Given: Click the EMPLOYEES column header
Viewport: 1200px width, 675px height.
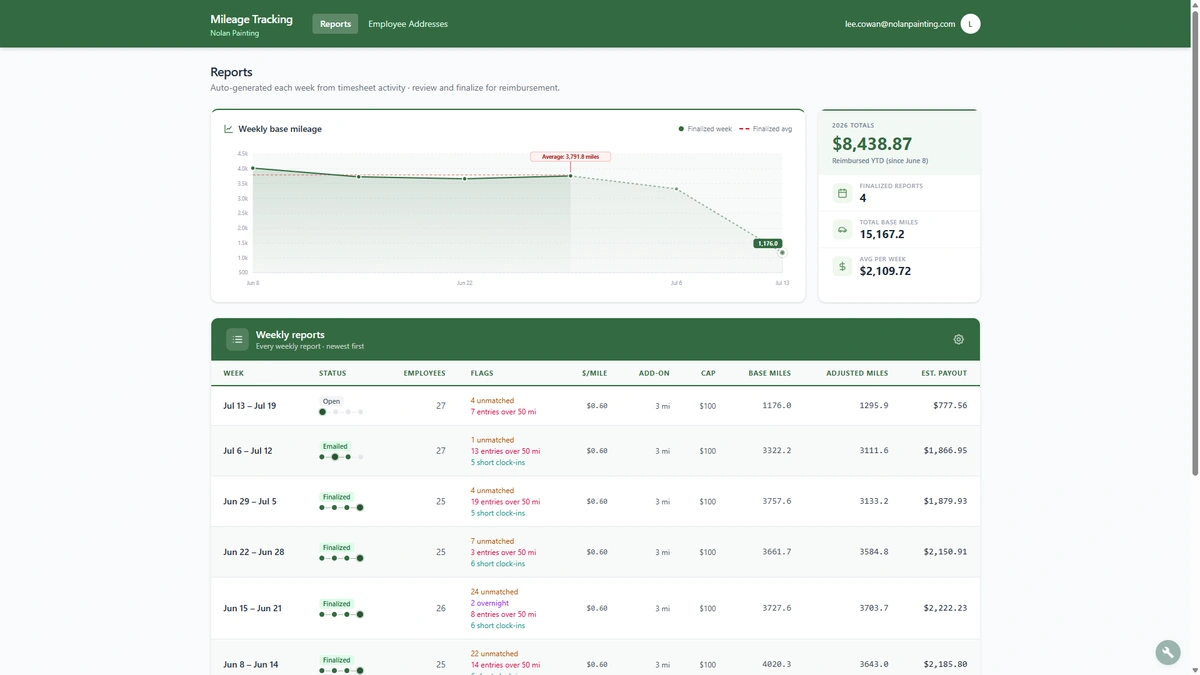Looking at the screenshot, I should [x=424, y=373].
